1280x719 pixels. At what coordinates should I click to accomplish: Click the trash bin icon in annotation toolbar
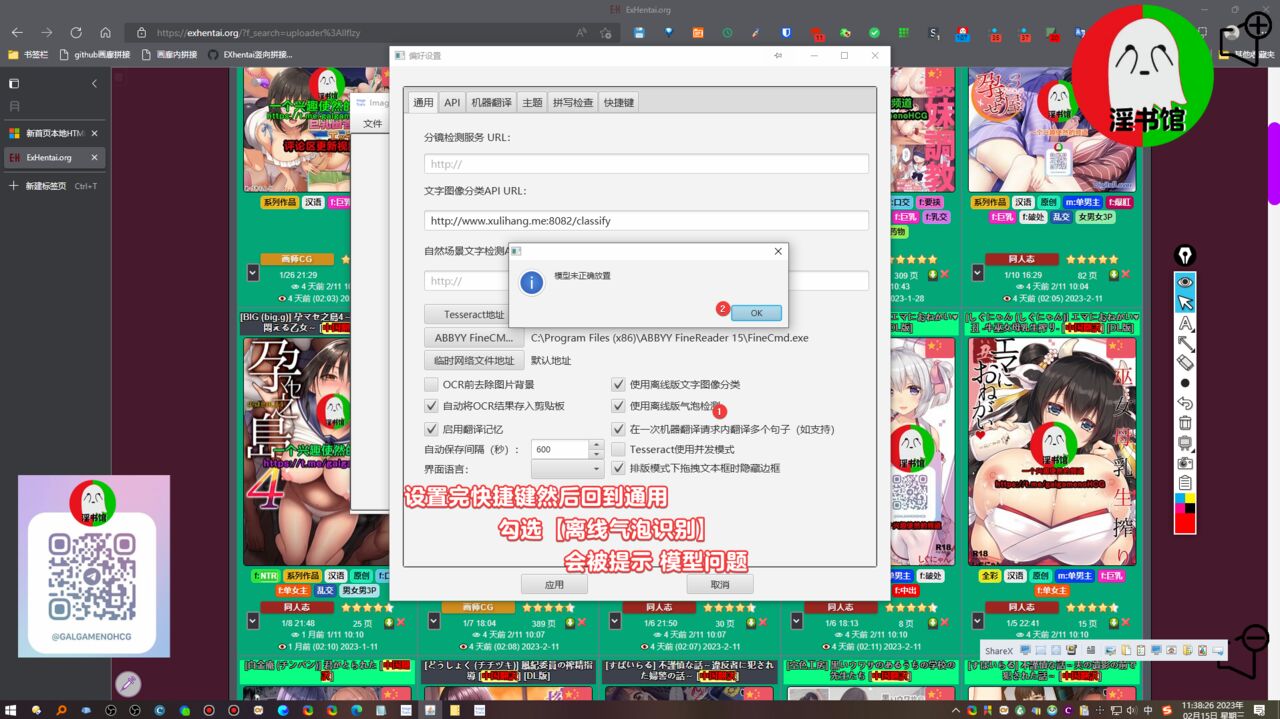pos(1185,423)
